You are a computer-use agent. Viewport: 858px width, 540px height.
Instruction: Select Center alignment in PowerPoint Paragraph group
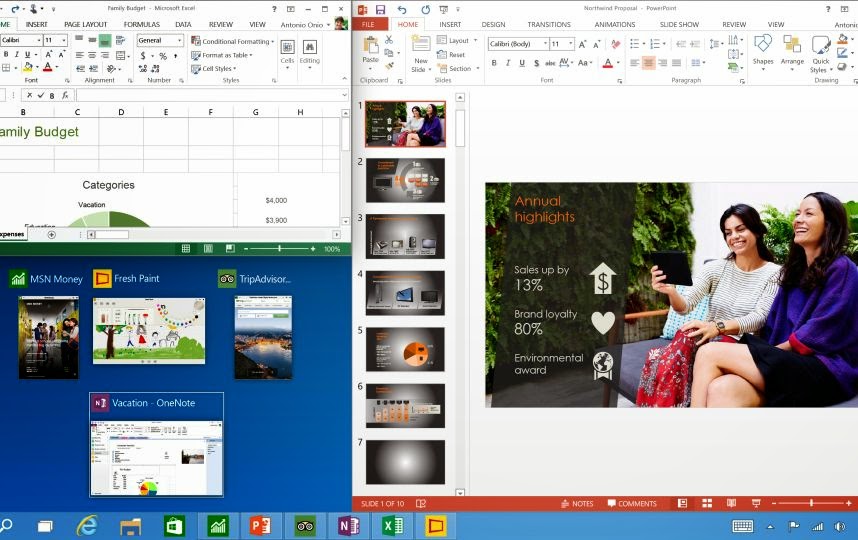click(648, 63)
